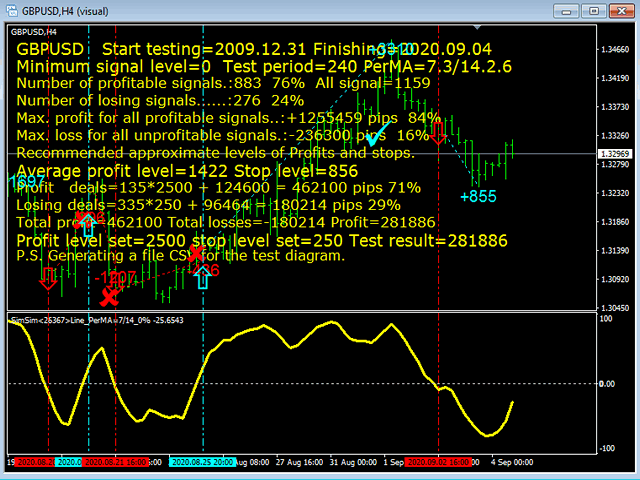Image resolution: width=640 pixels, height=480 pixels.
Task: Select the red down arrow near 2 Sep line
Action: tap(438, 133)
